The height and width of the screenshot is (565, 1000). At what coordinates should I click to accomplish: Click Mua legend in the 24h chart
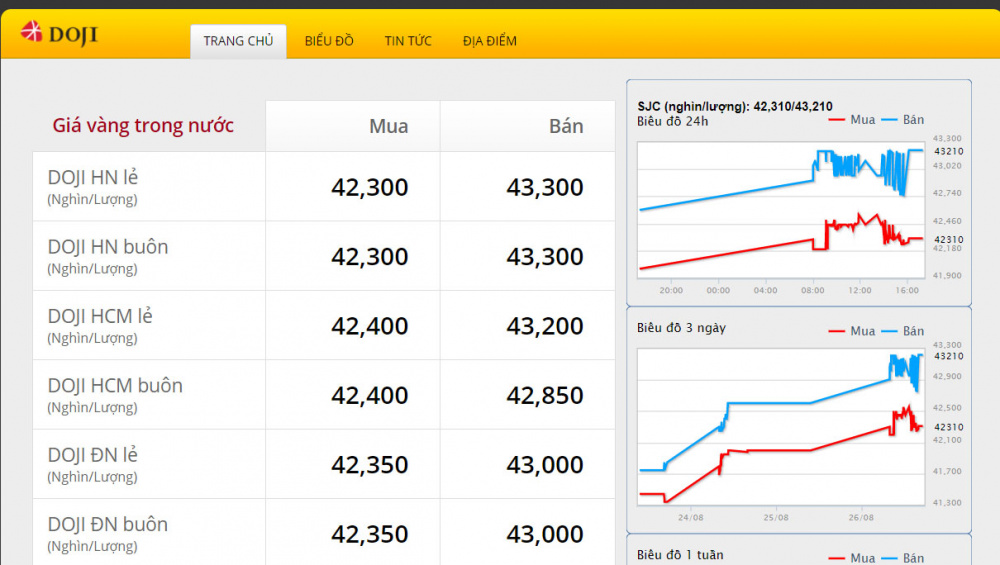[x=853, y=120]
